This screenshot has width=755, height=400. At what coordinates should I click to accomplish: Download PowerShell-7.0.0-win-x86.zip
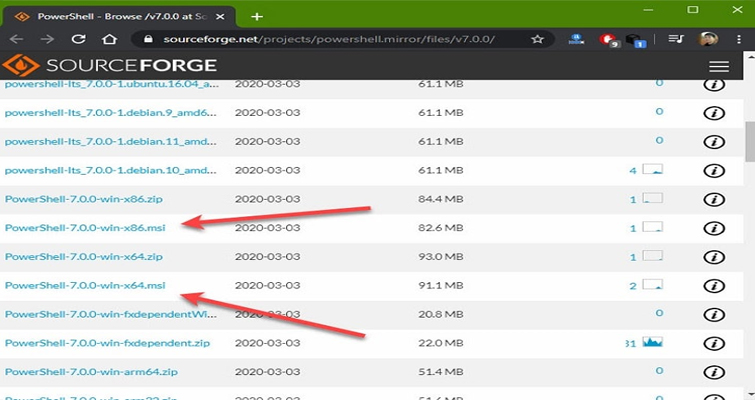pyautogui.click(x=84, y=199)
